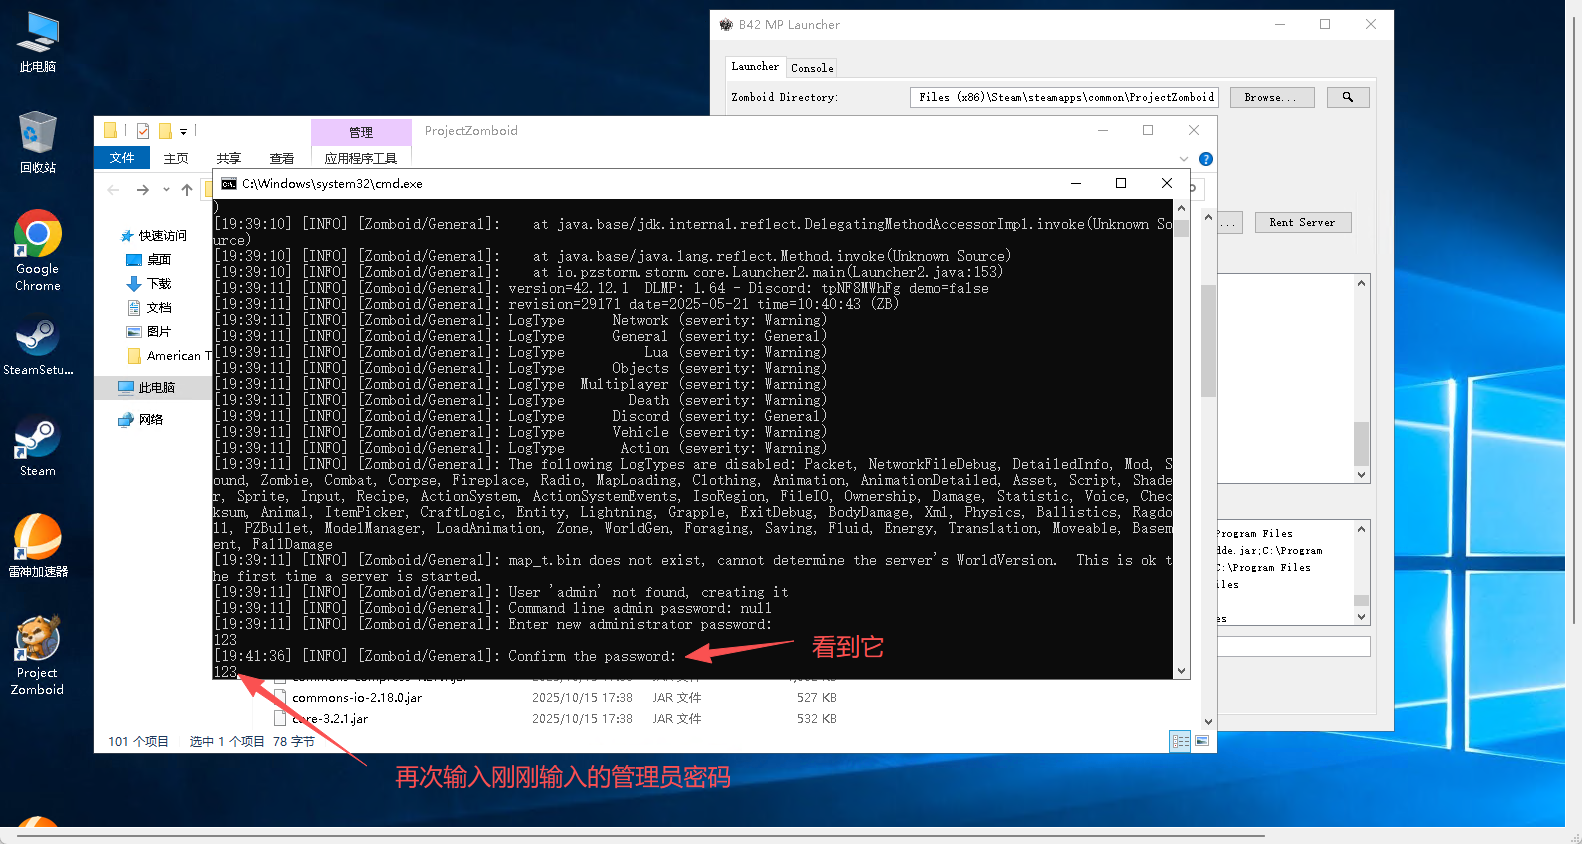1582x844 pixels.
Task: Click Explorer up-directory arrow
Action: (187, 190)
